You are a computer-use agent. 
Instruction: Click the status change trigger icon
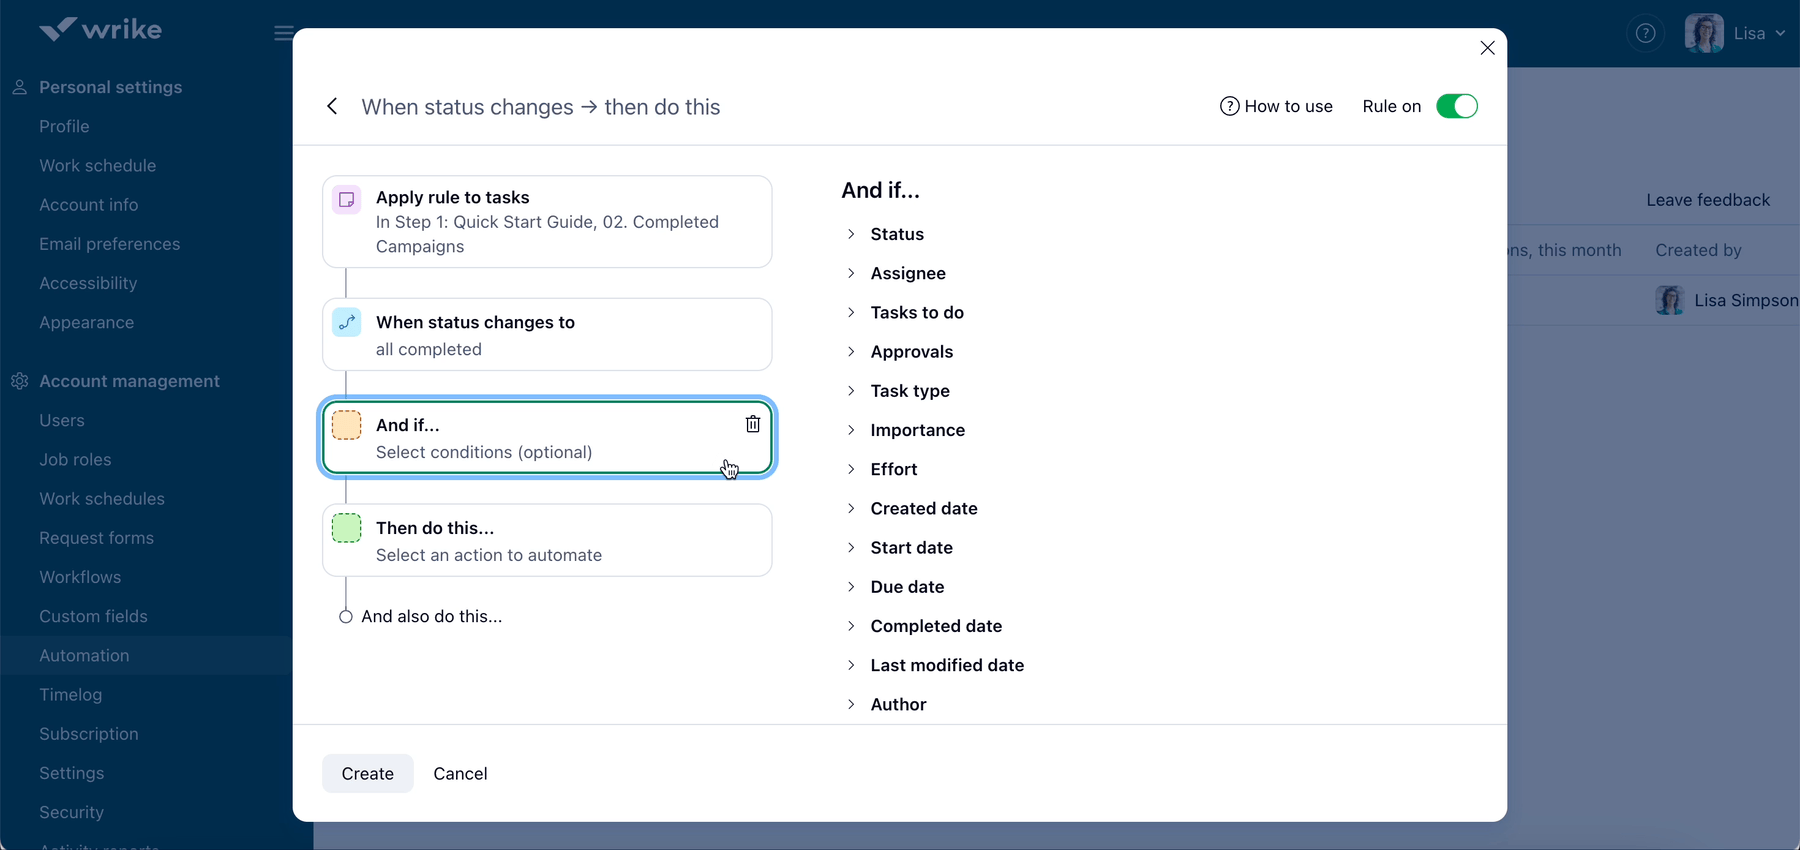click(x=347, y=322)
